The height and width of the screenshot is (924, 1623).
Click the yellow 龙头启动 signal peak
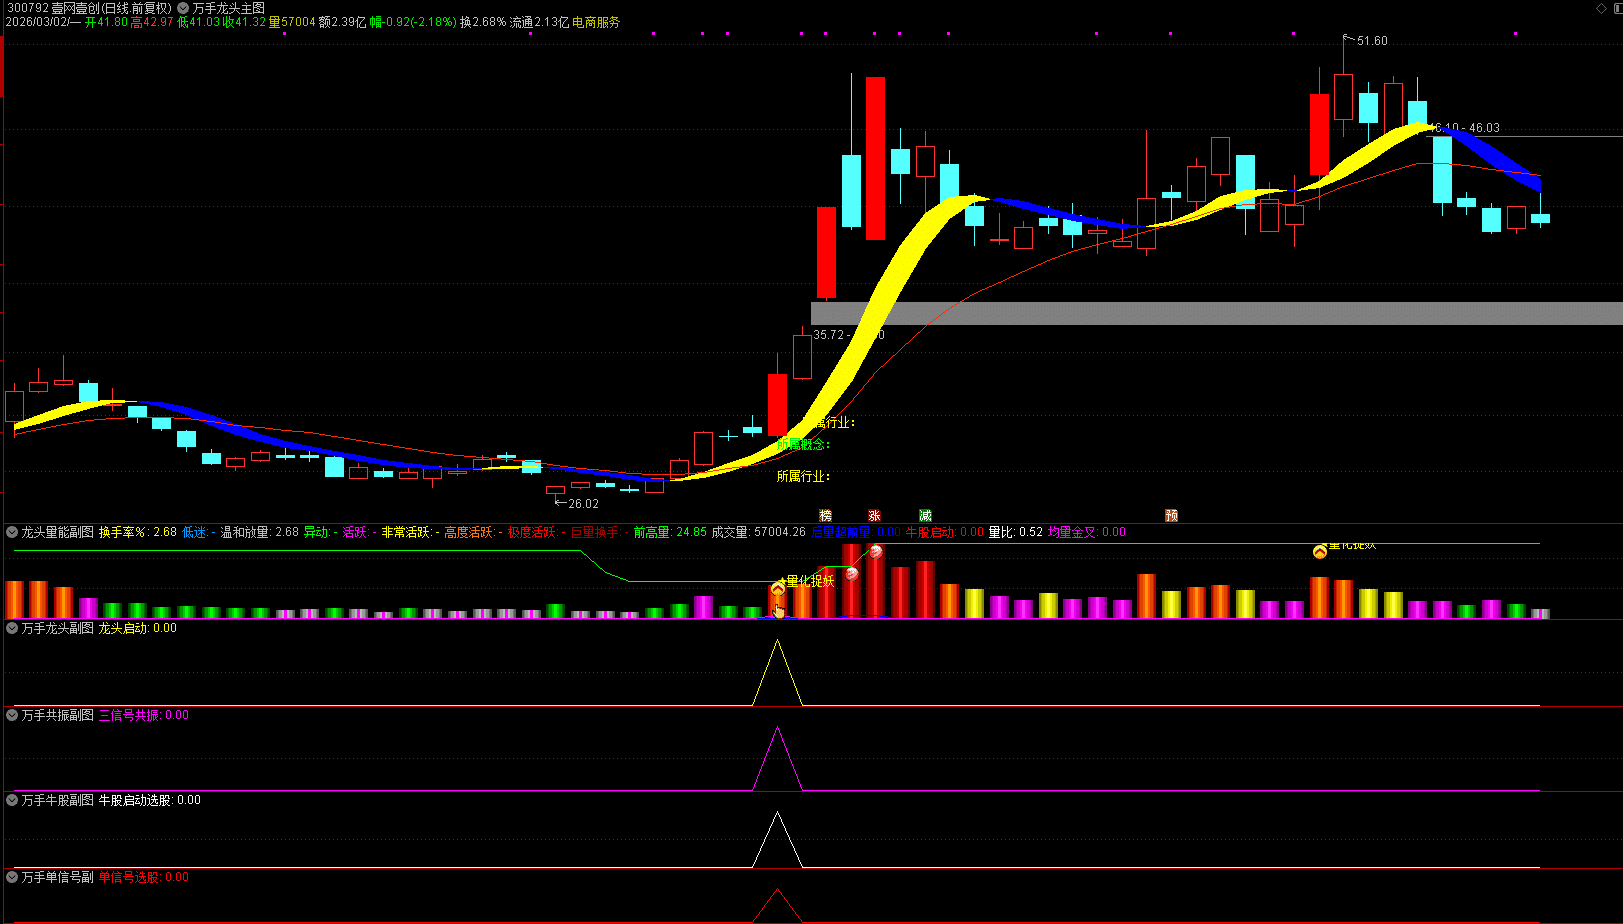(x=778, y=645)
